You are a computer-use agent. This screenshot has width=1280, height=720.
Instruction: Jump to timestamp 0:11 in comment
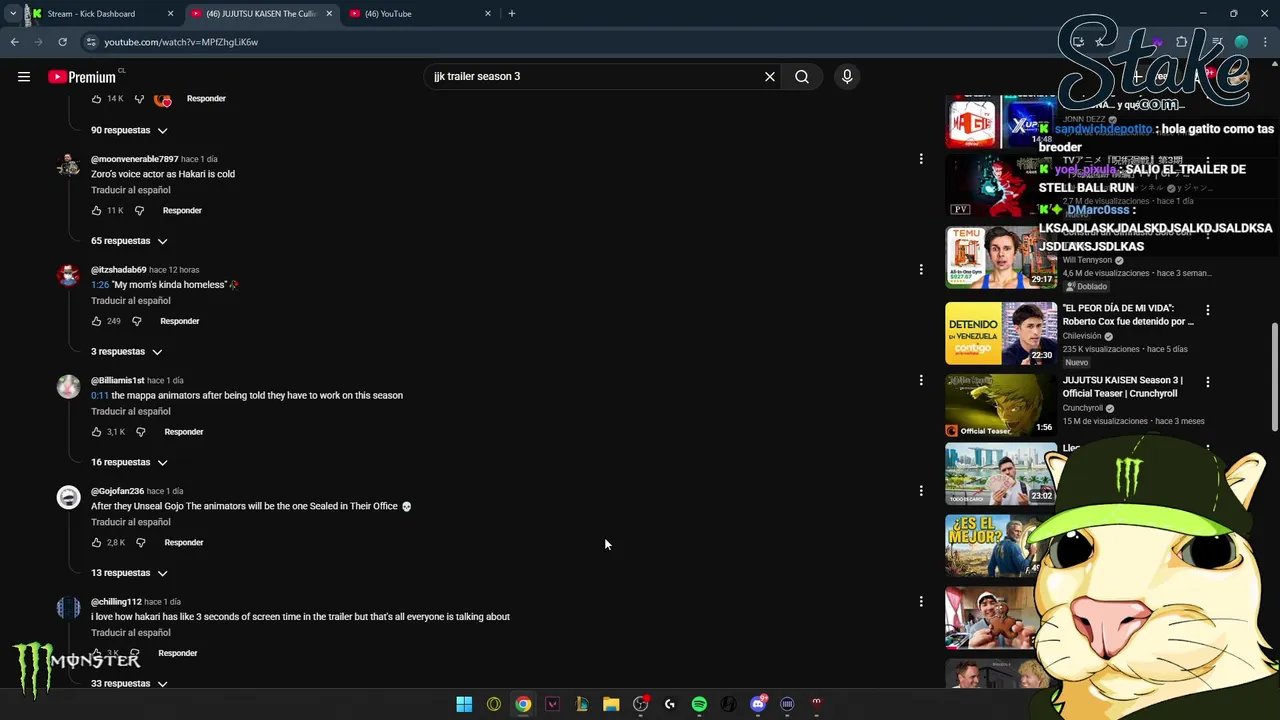(100, 395)
